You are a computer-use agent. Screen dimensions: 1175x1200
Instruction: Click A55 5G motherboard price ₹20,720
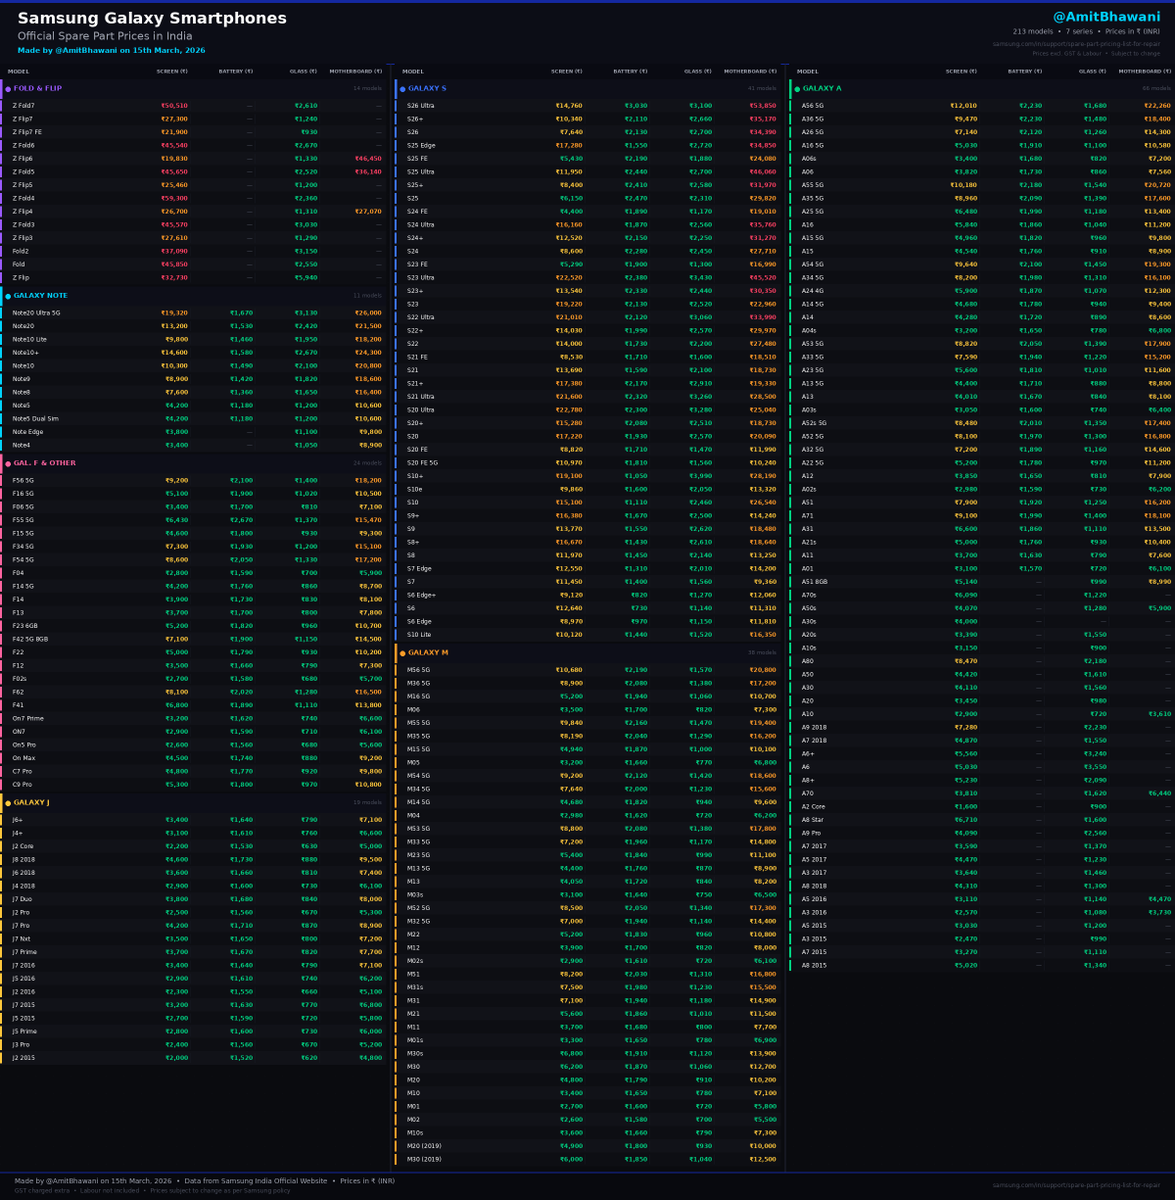pos(1157,185)
